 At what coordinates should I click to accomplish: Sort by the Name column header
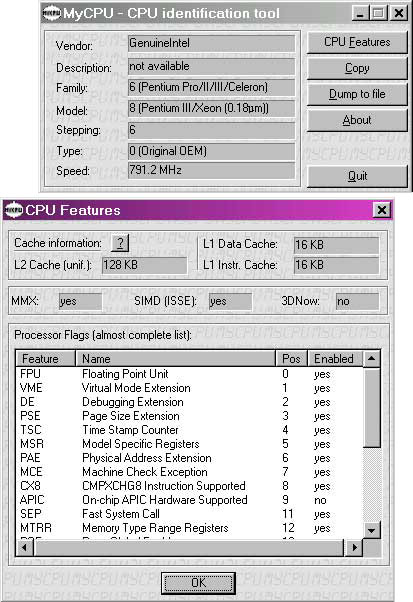pos(175,359)
